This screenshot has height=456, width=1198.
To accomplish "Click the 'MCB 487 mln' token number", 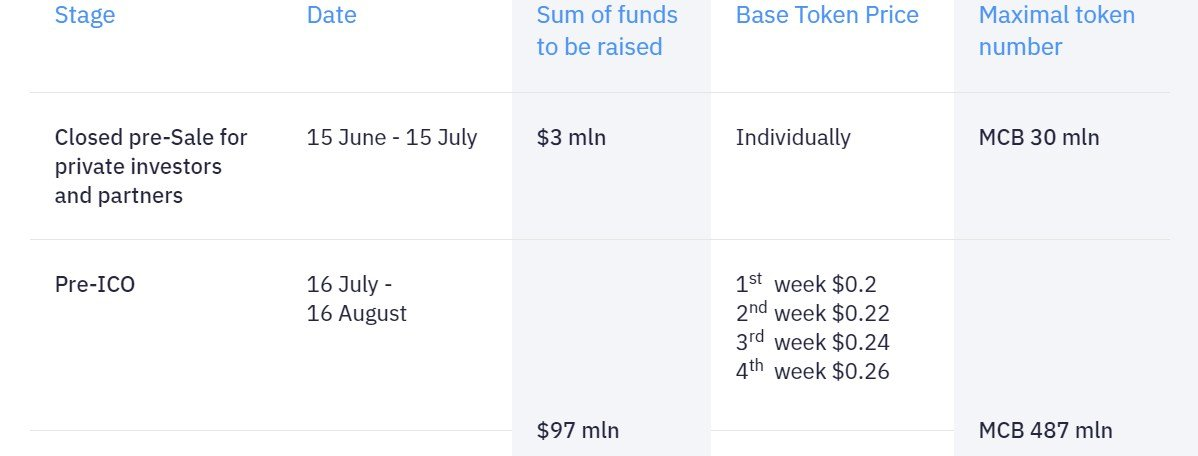I will (1045, 431).
